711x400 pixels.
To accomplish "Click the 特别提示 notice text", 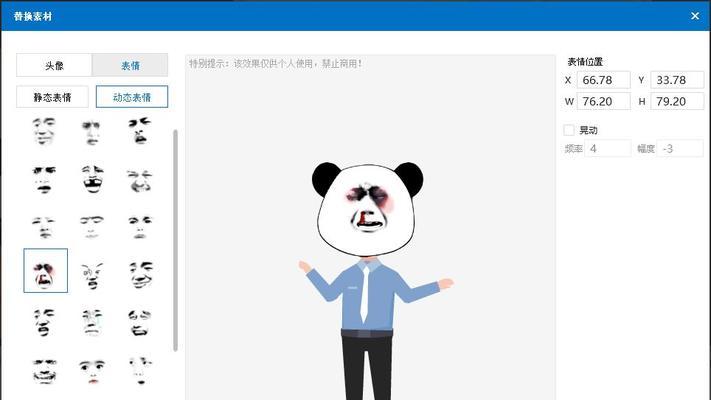I will pyautogui.click(x=276, y=63).
